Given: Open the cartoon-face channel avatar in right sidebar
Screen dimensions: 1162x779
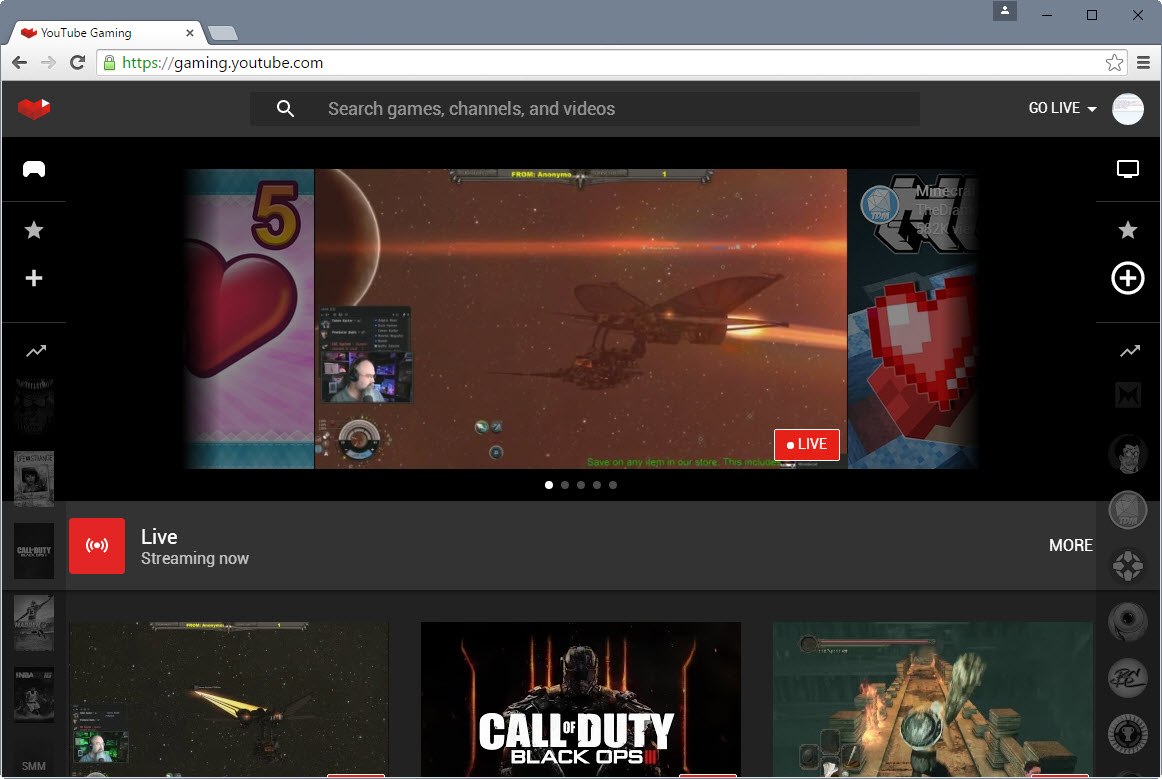Looking at the screenshot, I should click(x=1128, y=454).
